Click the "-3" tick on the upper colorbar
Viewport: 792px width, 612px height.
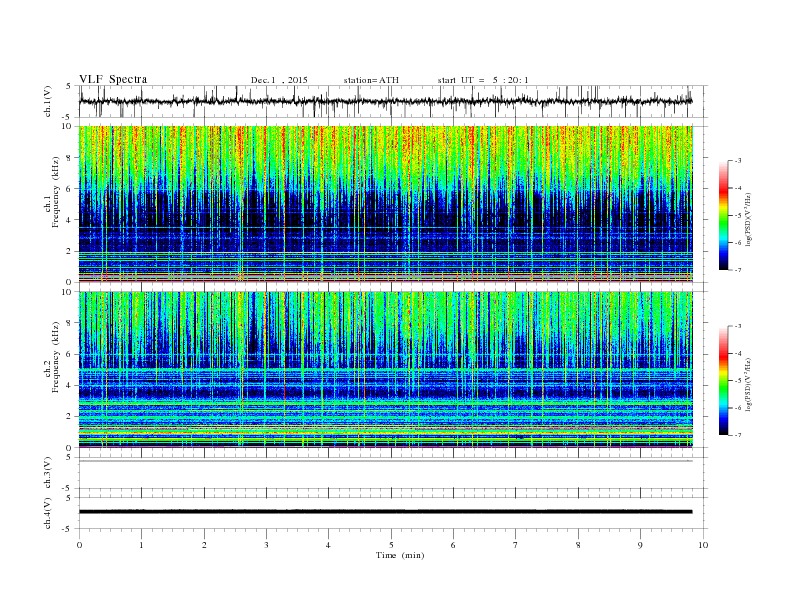[x=737, y=161]
